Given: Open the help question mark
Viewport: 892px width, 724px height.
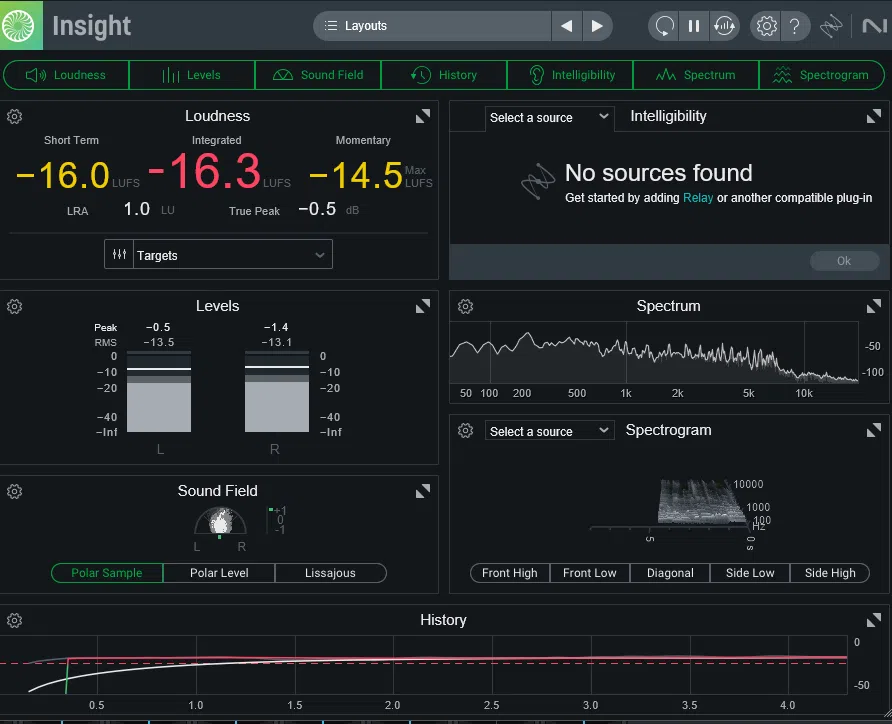Looking at the screenshot, I should [x=795, y=26].
